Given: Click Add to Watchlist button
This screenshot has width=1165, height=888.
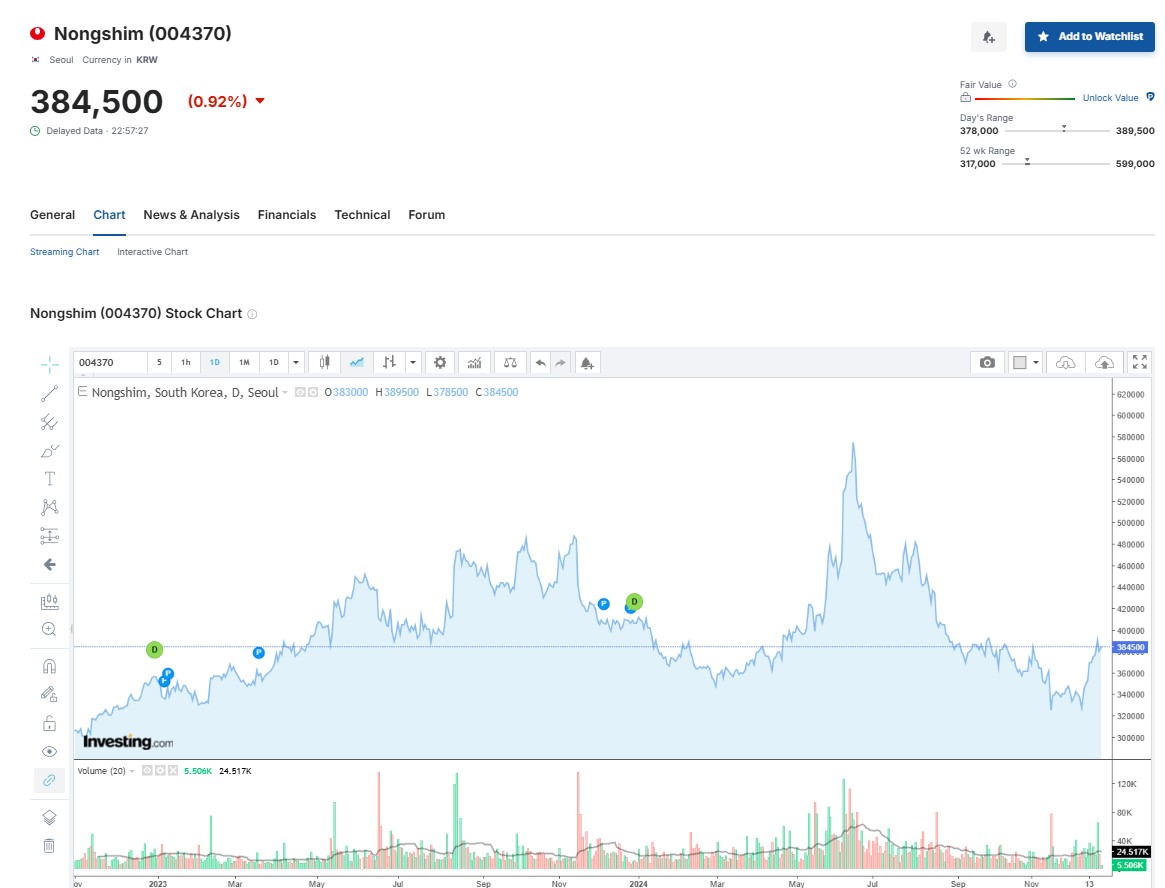Looking at the screenshot, I should (x=1090, y=36).
